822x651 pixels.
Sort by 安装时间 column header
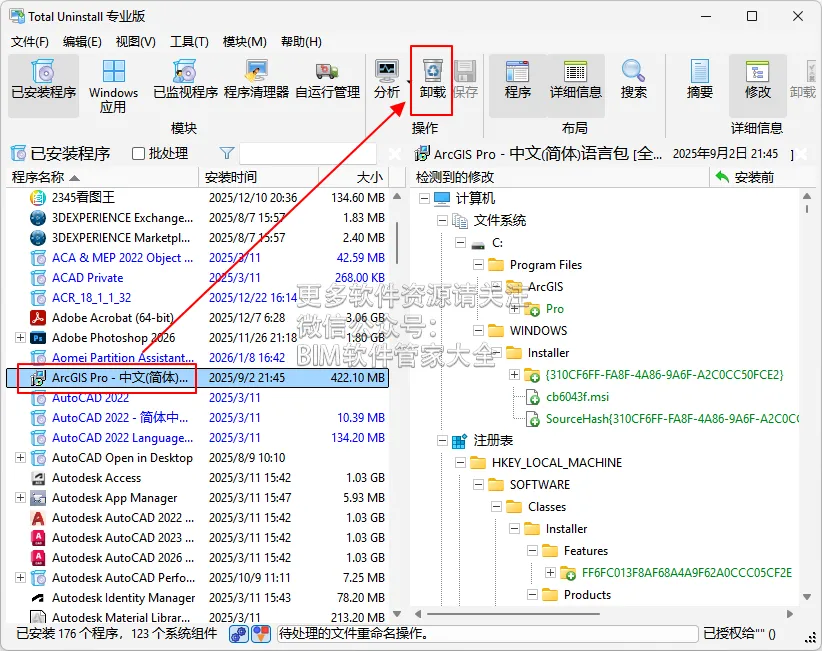258,177
